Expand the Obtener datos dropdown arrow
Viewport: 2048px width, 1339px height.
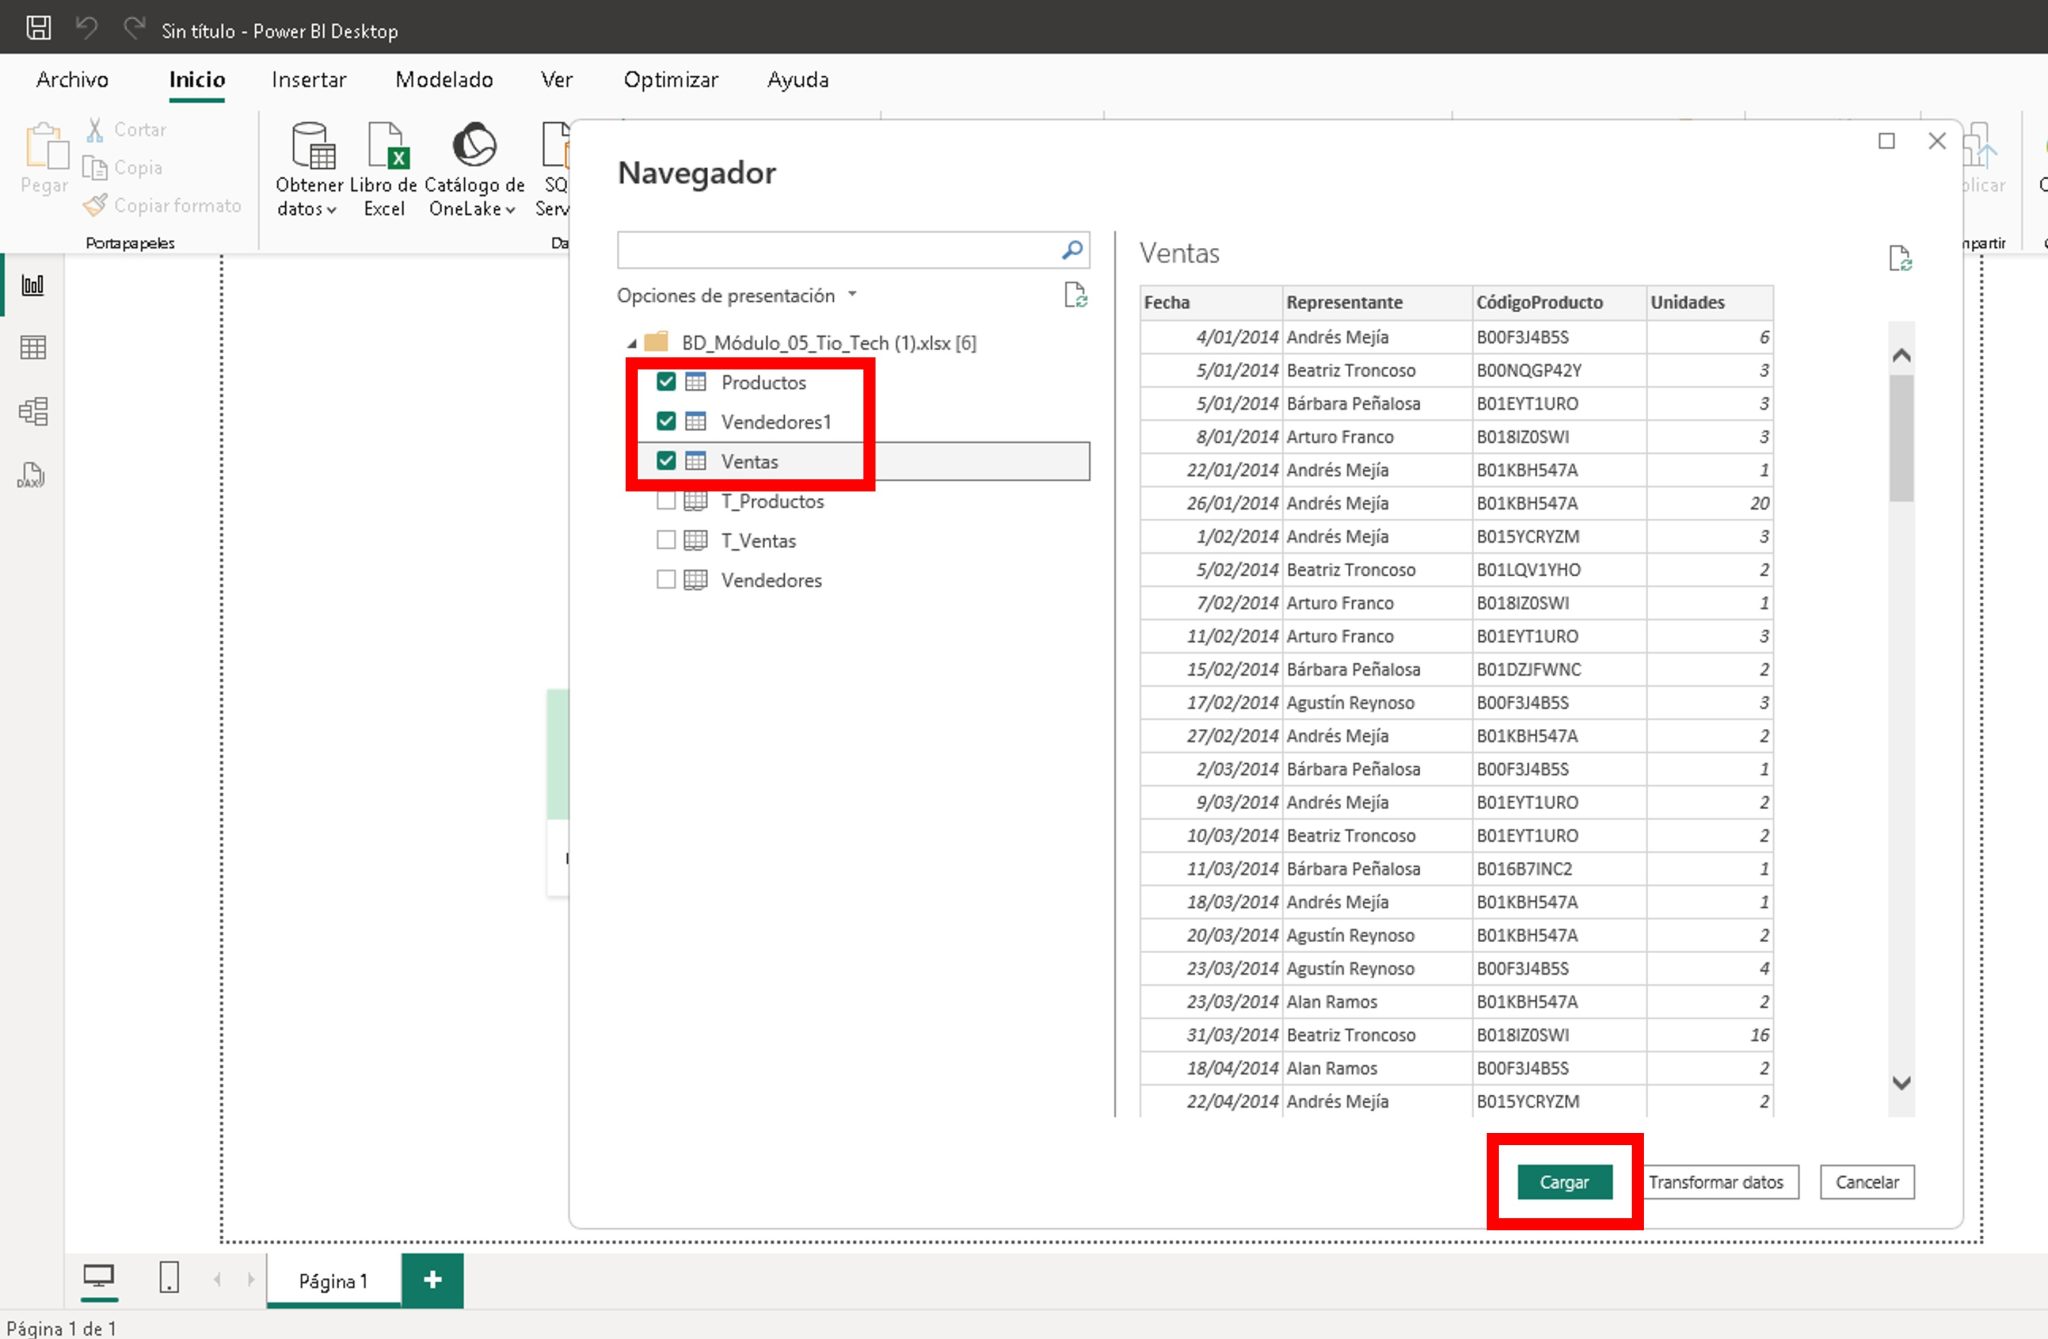pyautogui.click(x=334, y=209)
